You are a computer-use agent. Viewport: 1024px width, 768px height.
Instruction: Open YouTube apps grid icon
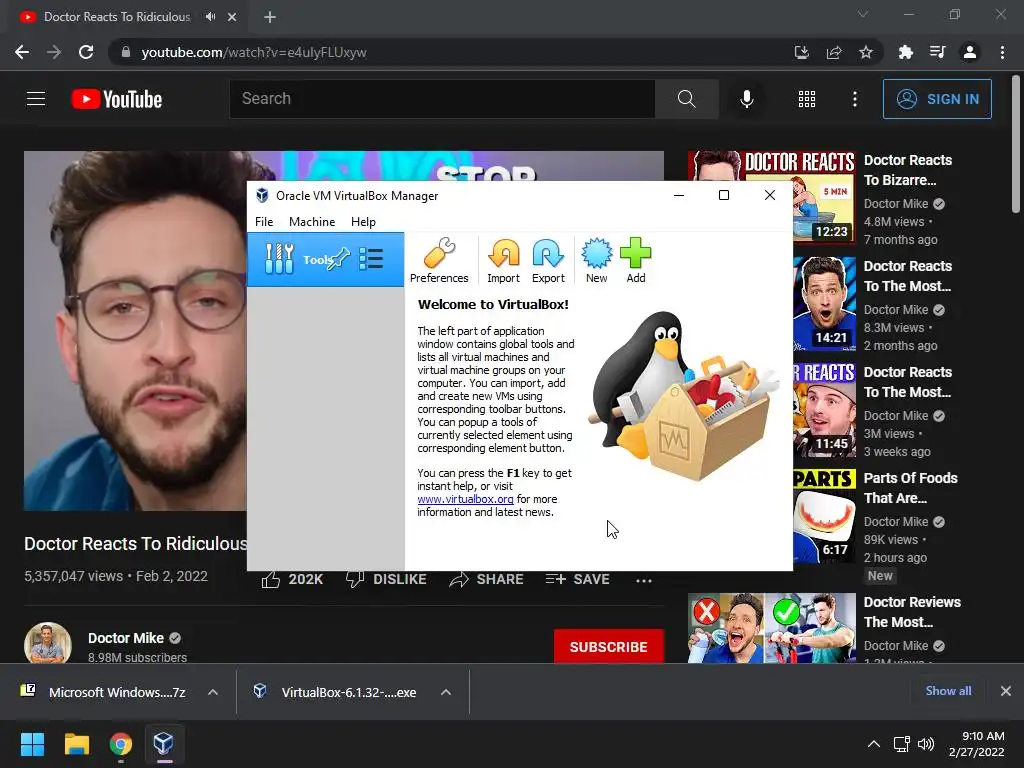click(x=807, y=99)
